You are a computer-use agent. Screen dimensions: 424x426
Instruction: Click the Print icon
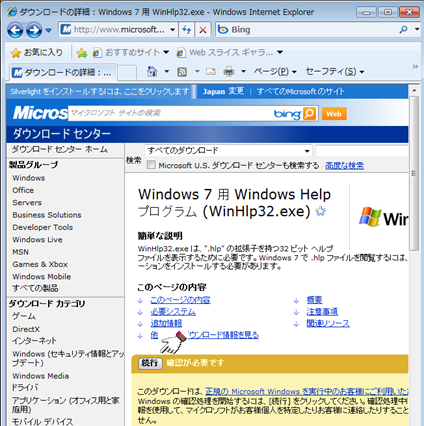pyautogui.click(x=229, y=71)
